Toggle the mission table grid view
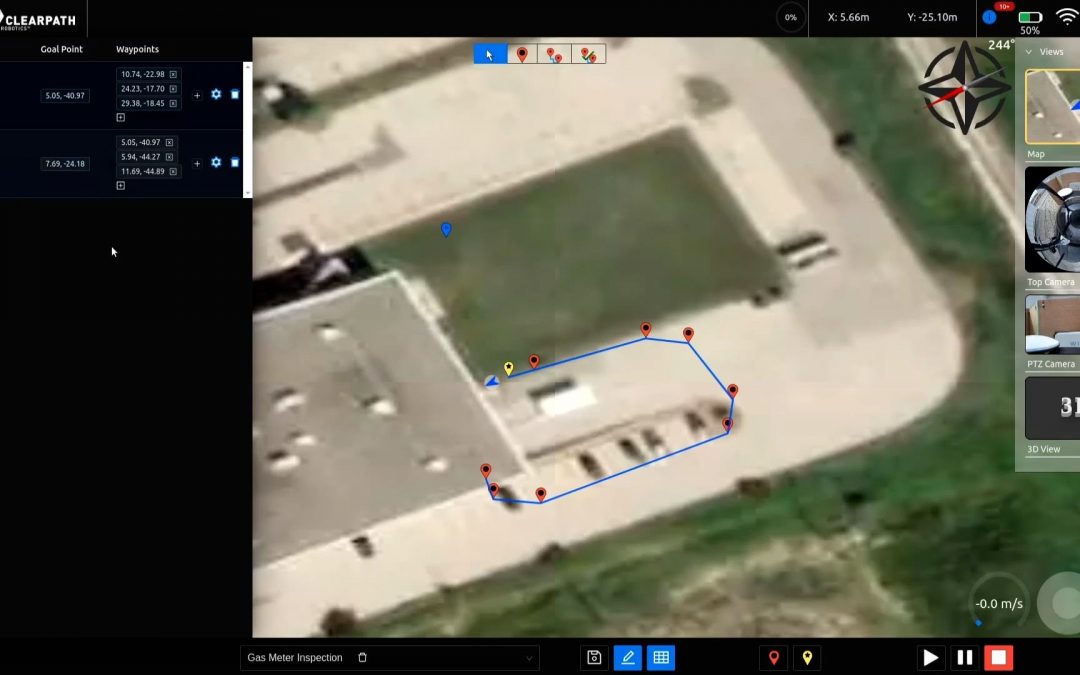The width and height of the screenshot is (1080, 675). click(660, 658)
